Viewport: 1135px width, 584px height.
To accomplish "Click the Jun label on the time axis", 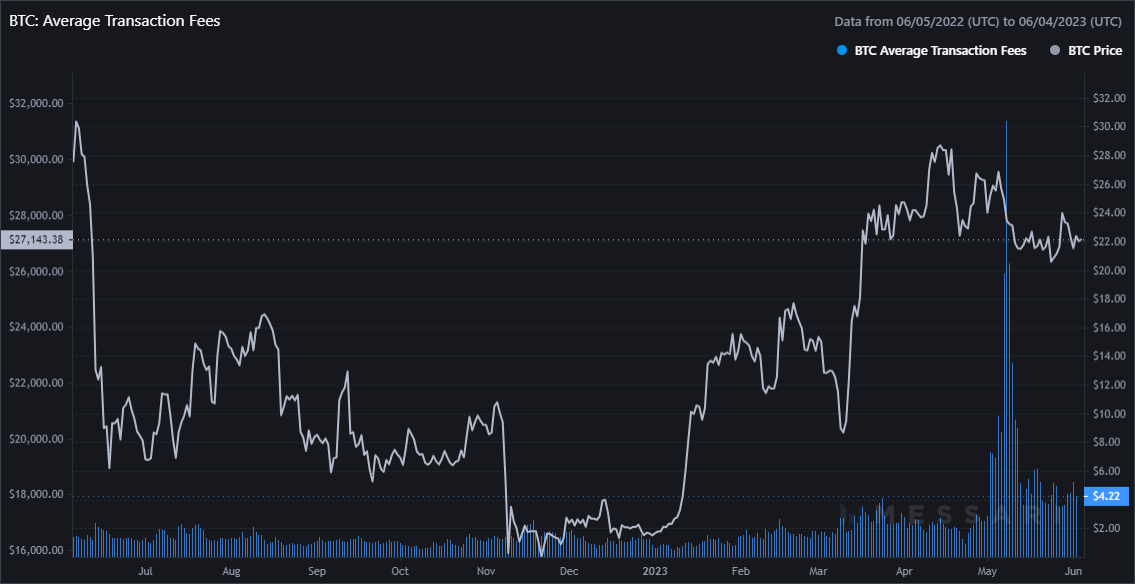I will click(x=1071, y=570).
